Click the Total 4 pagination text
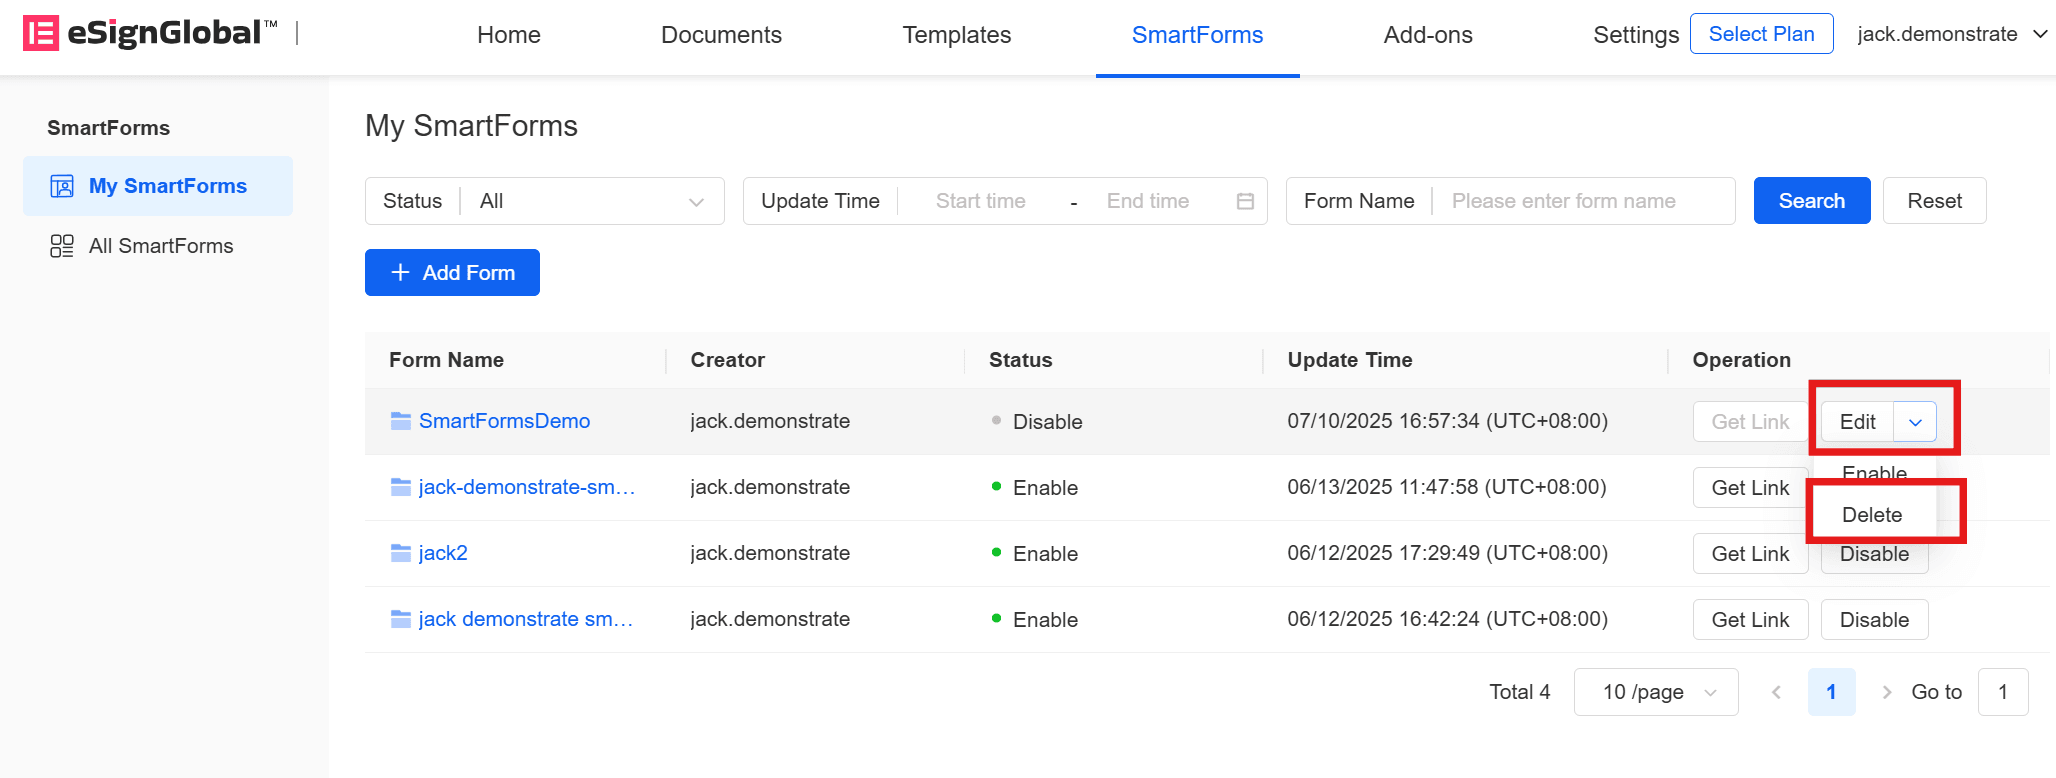The height and width of the screenshot is (778, 2056). 1519,692
